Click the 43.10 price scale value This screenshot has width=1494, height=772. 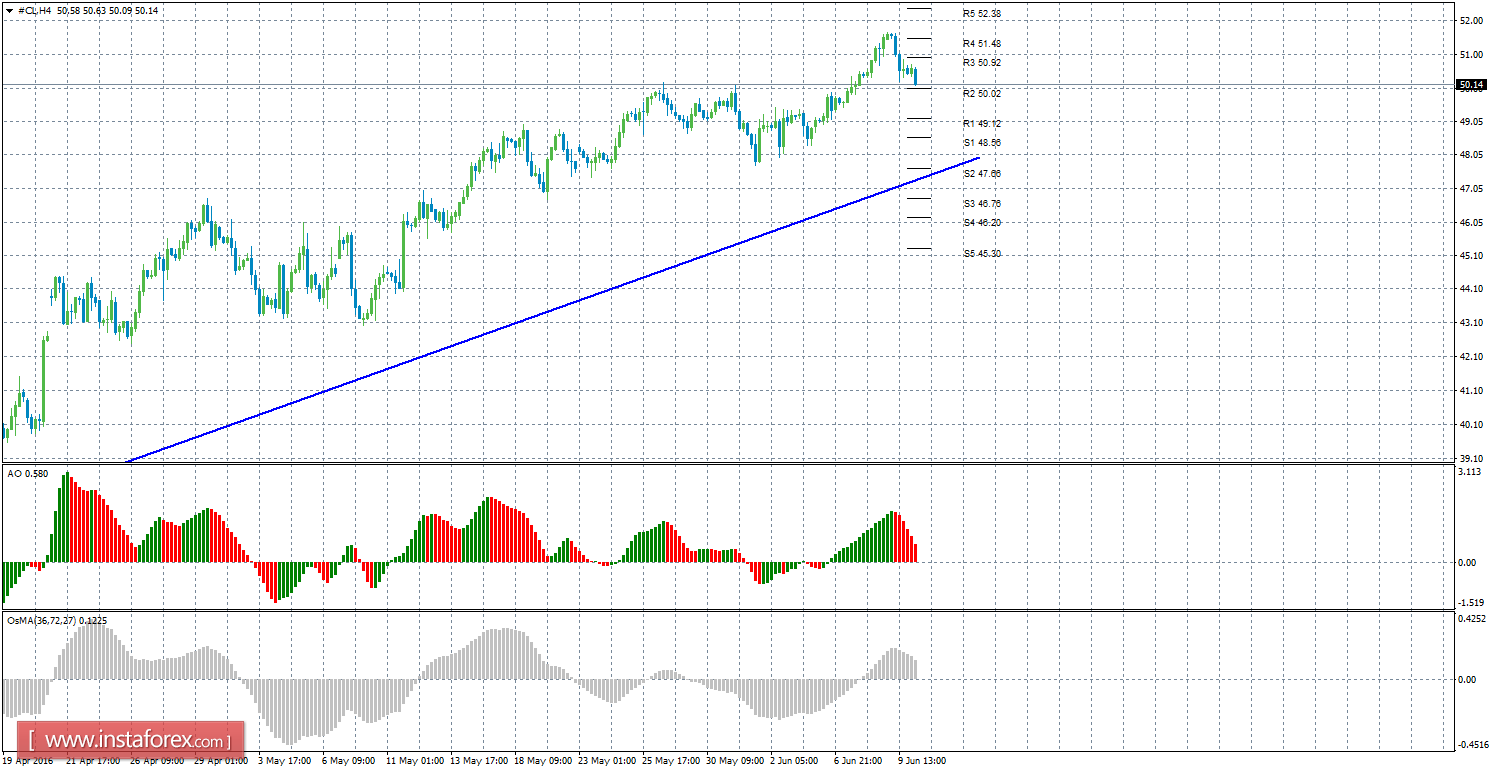tap(1471, 323)
